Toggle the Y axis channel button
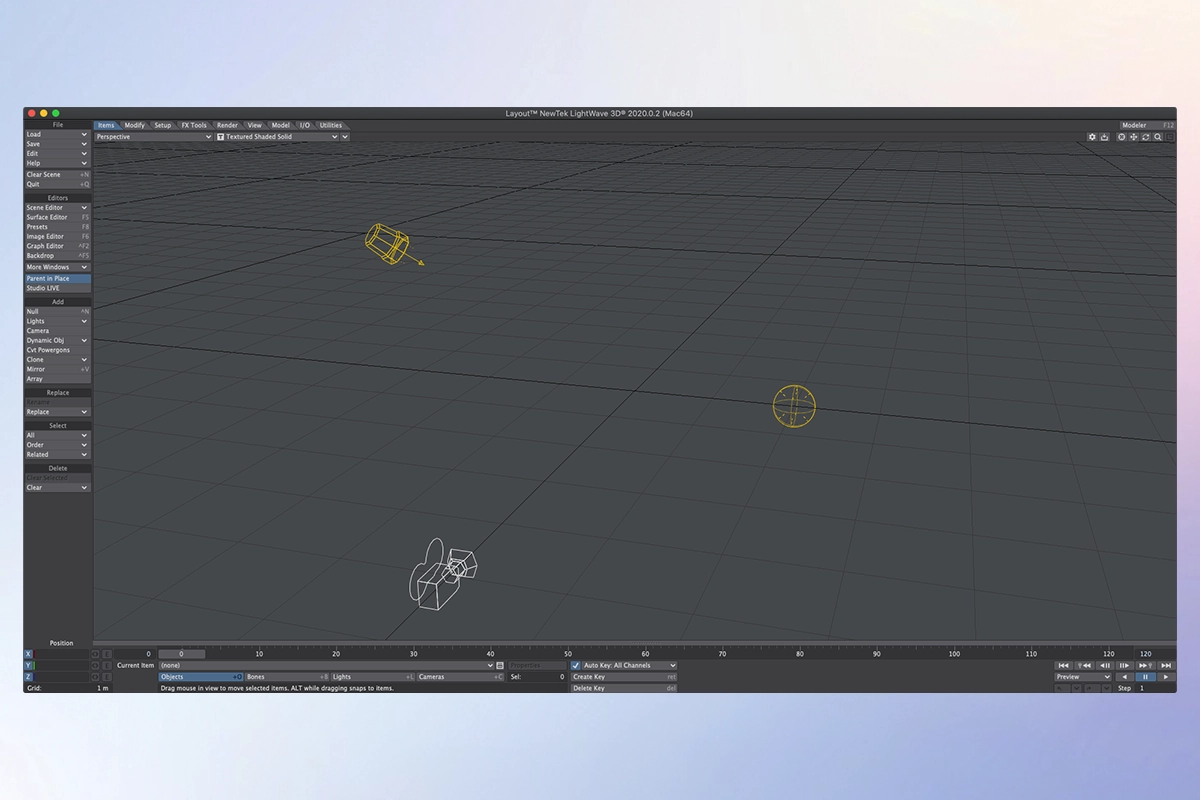The image size is (1200, 800). [x=29, y=665]
